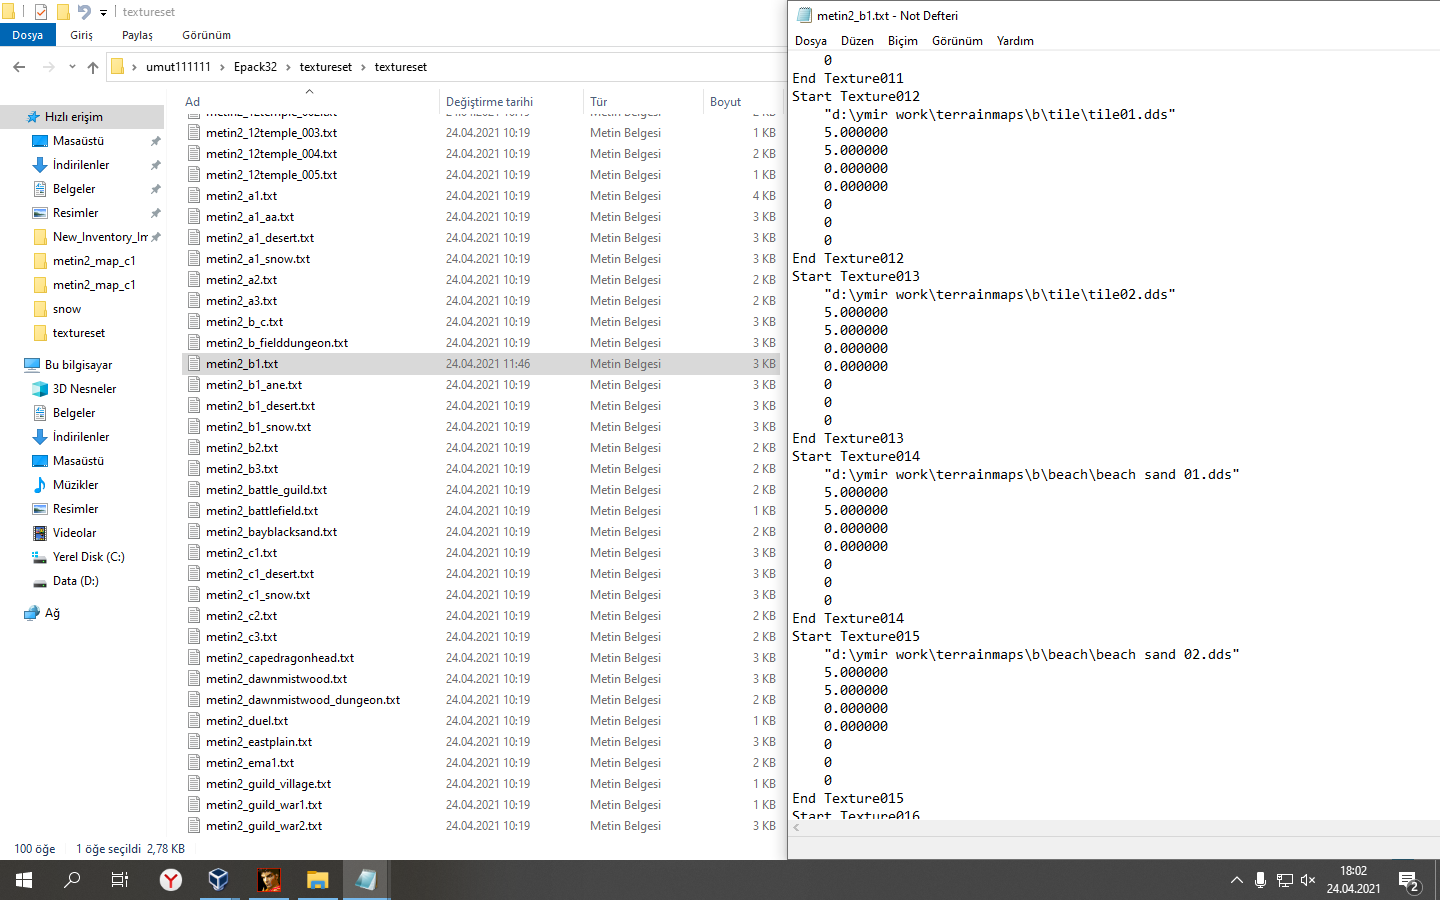Screen dimensions: 1440x900
Task: Click Epack32 in the address breadcrumb
Action: 255,67
